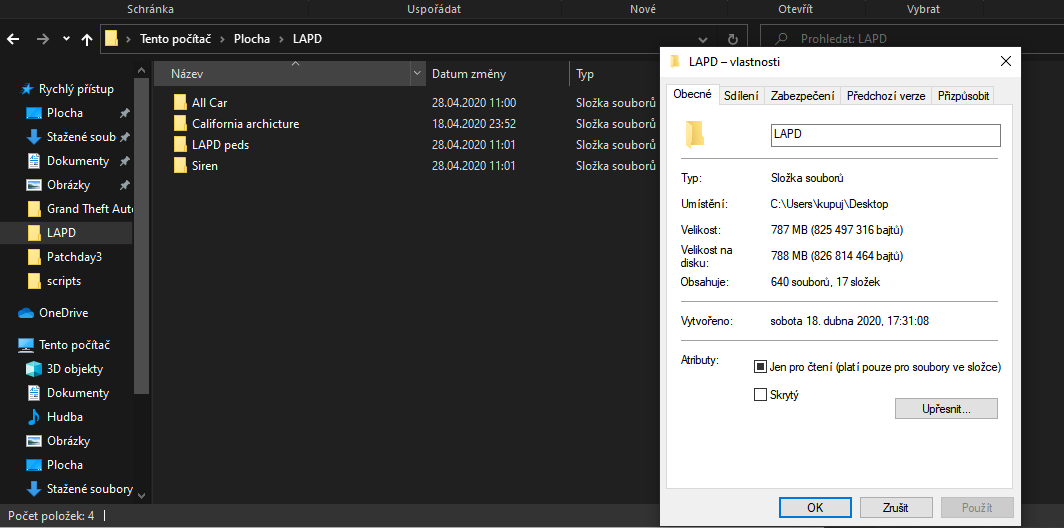
Task: Toggle Jen pro čtení checkbox
Action: (760, 367)
